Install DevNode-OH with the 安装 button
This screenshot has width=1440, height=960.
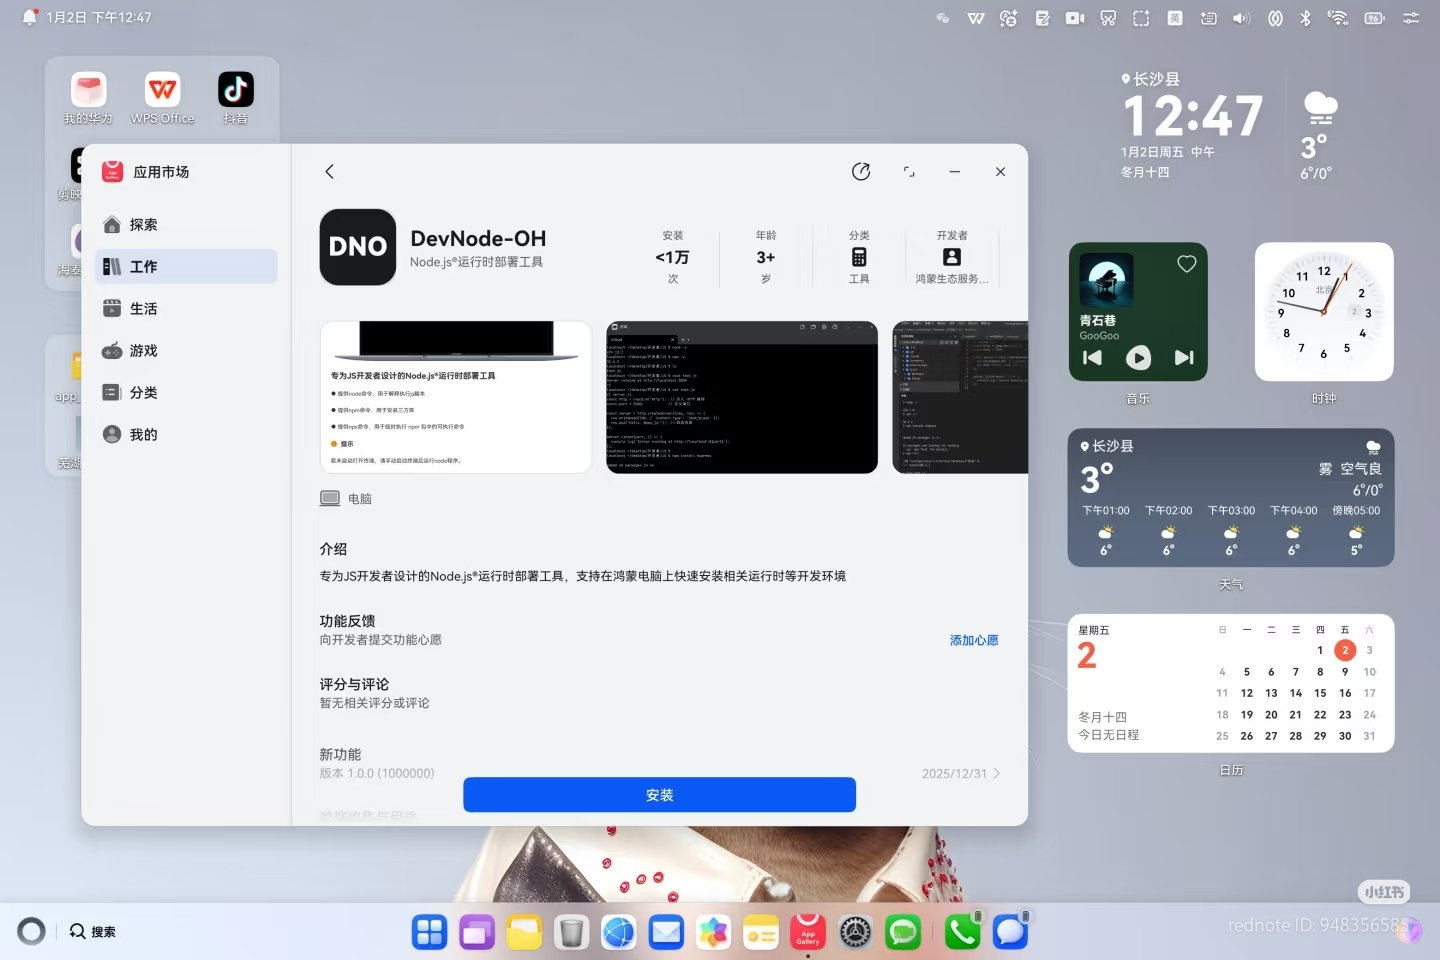pos(659,795)
